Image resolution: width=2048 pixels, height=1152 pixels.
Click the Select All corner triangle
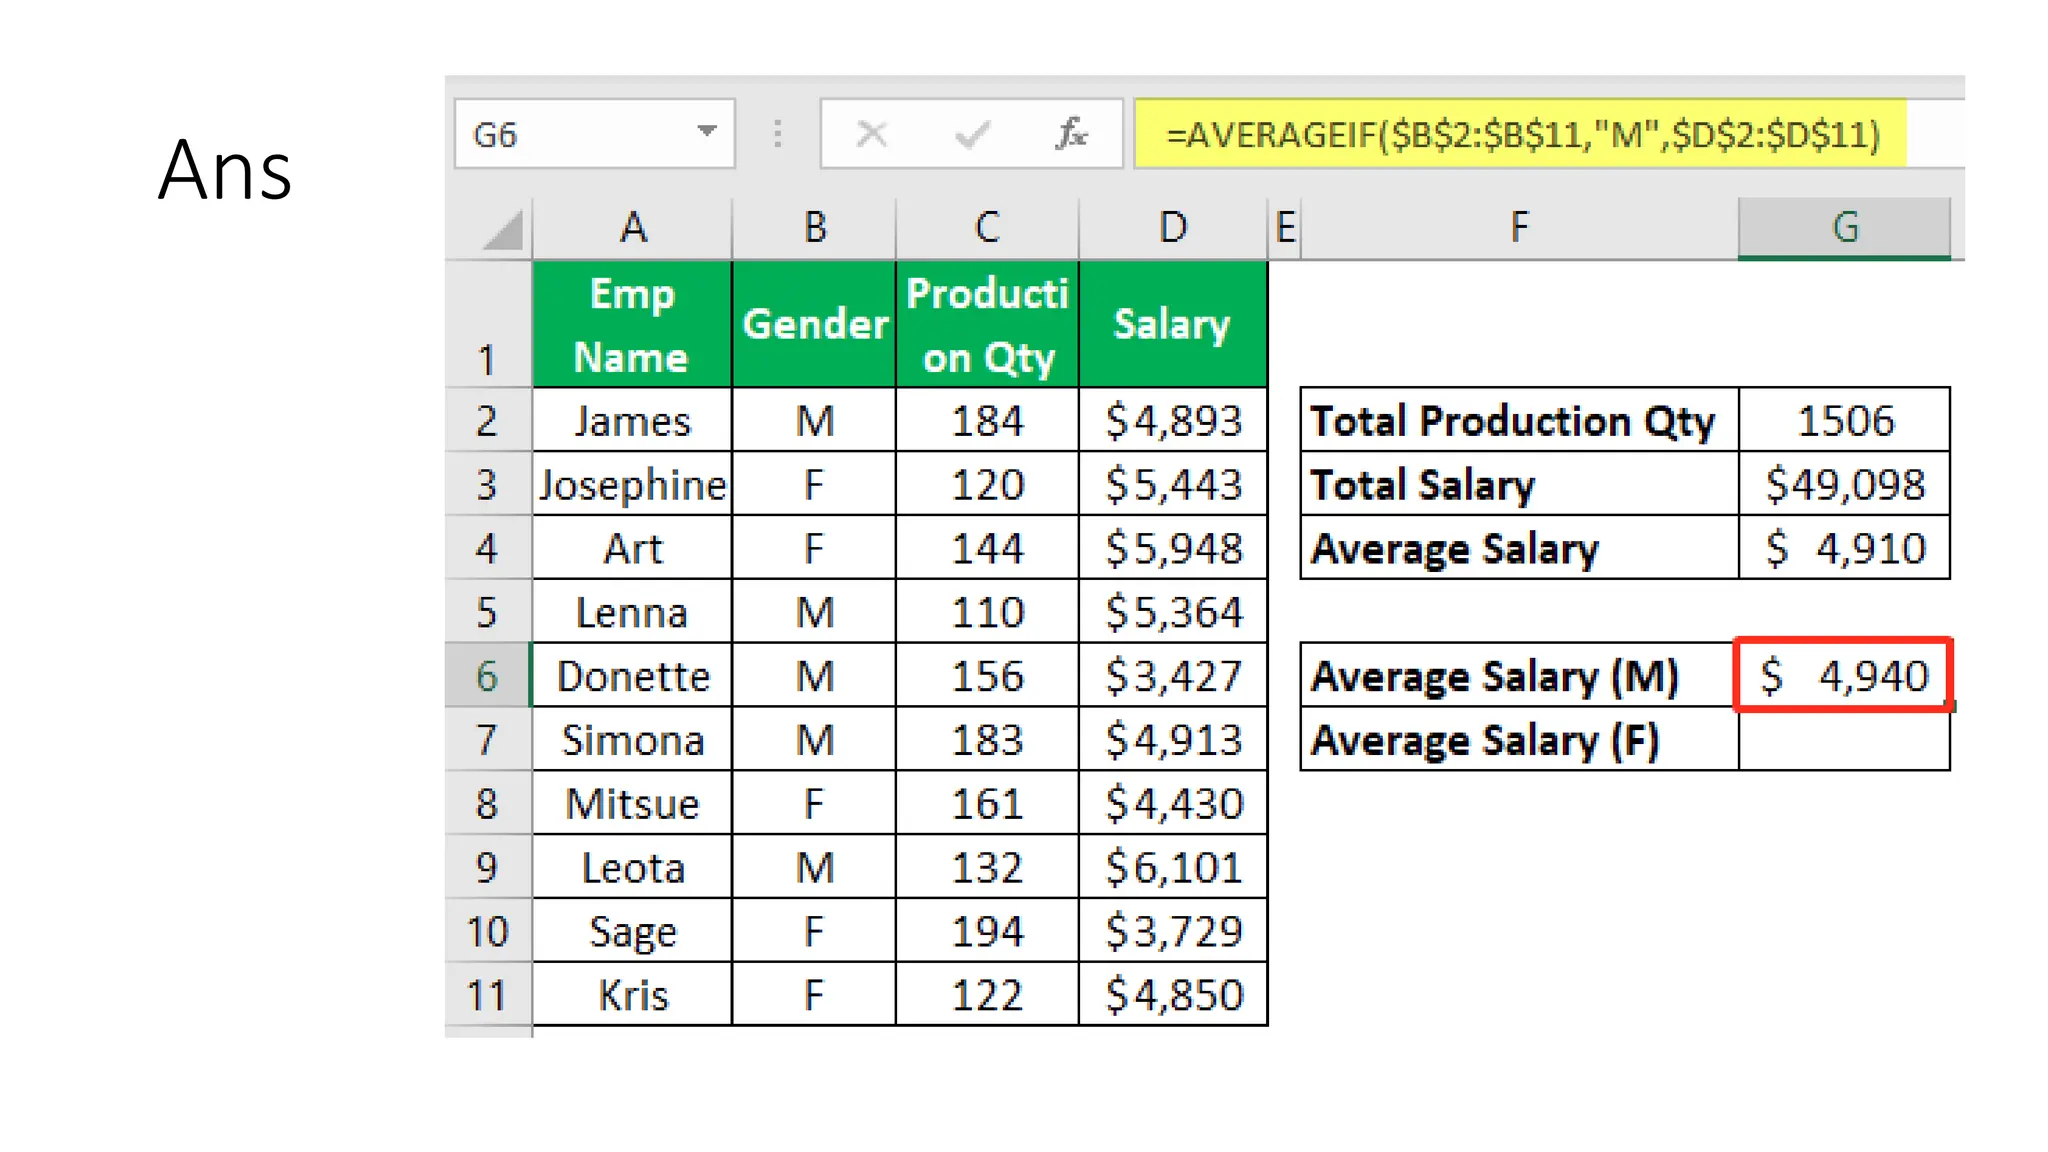tap(503, 230)
